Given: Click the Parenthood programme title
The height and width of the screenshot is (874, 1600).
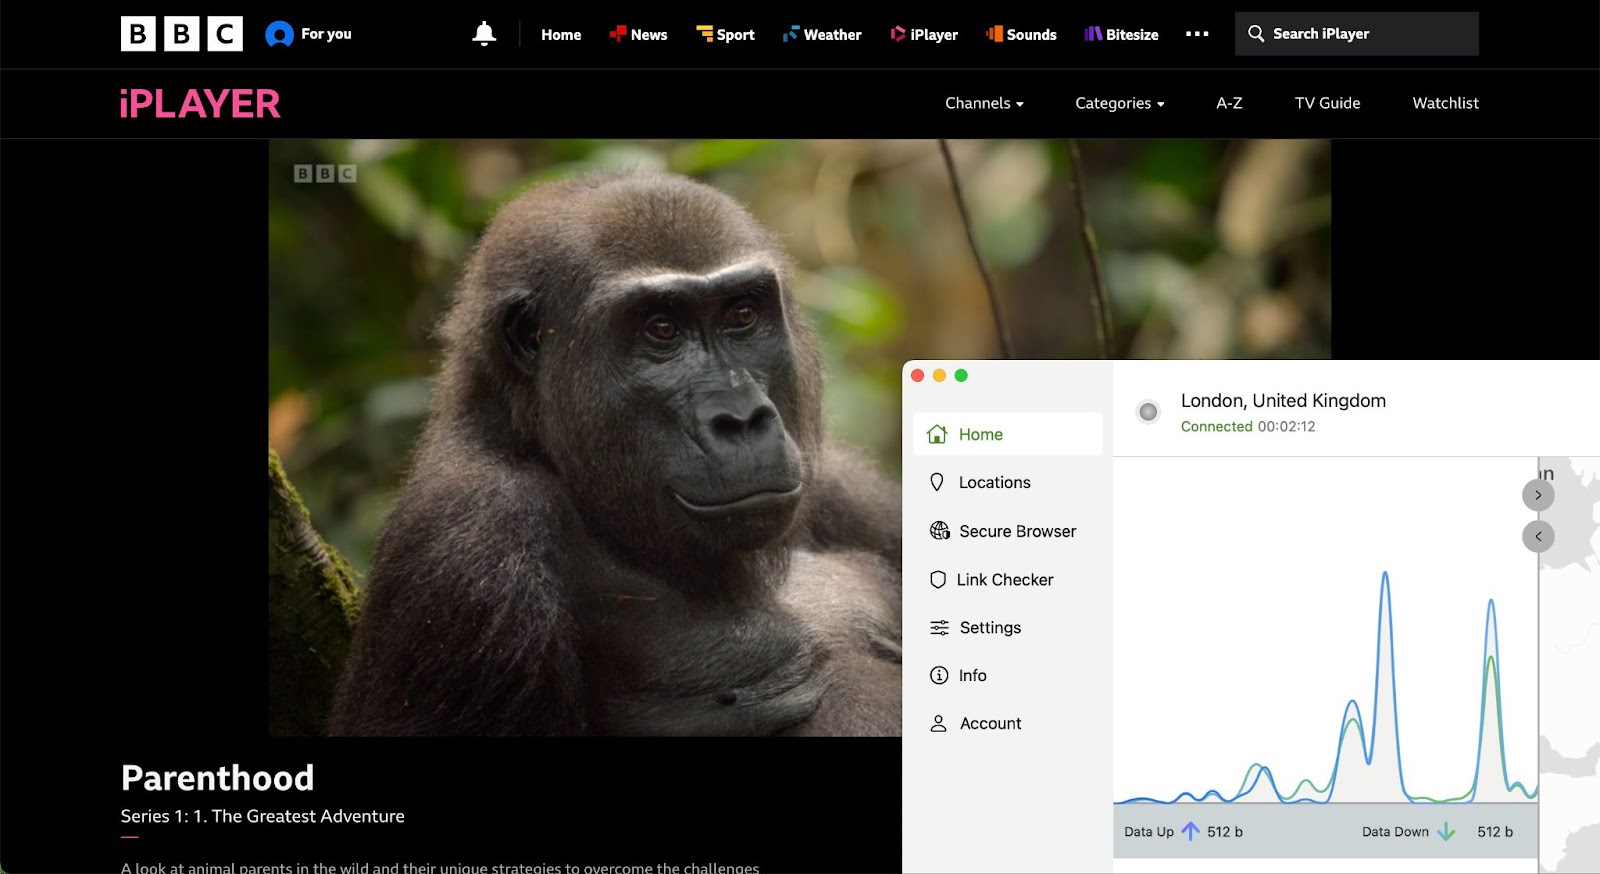Looking at the screenshot, I should pyautogui.click(x=217, y=778).
